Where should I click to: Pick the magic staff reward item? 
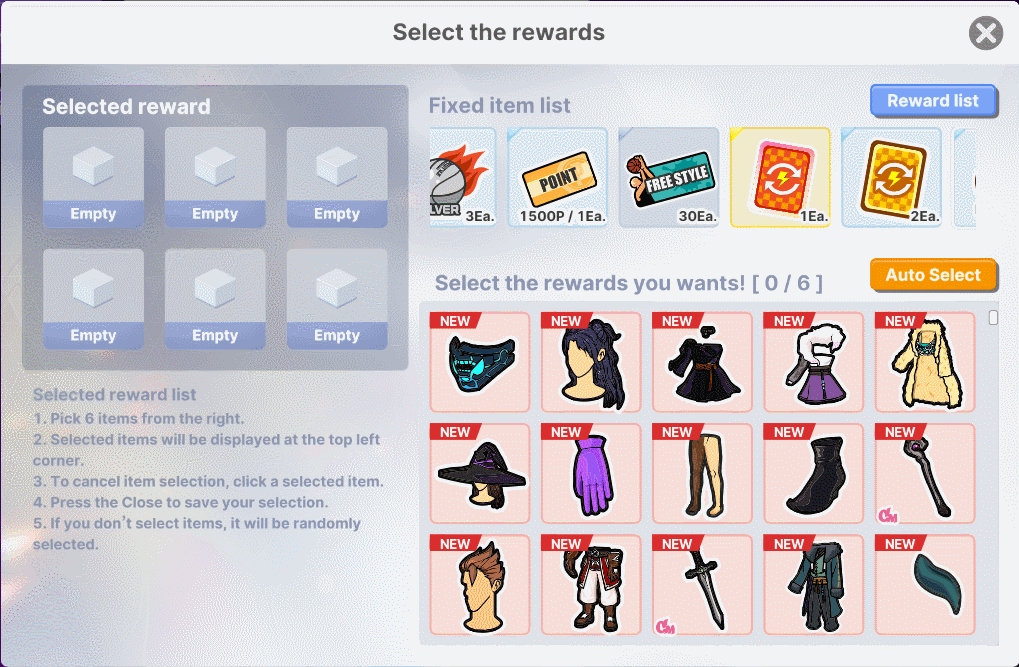(925, 473)
